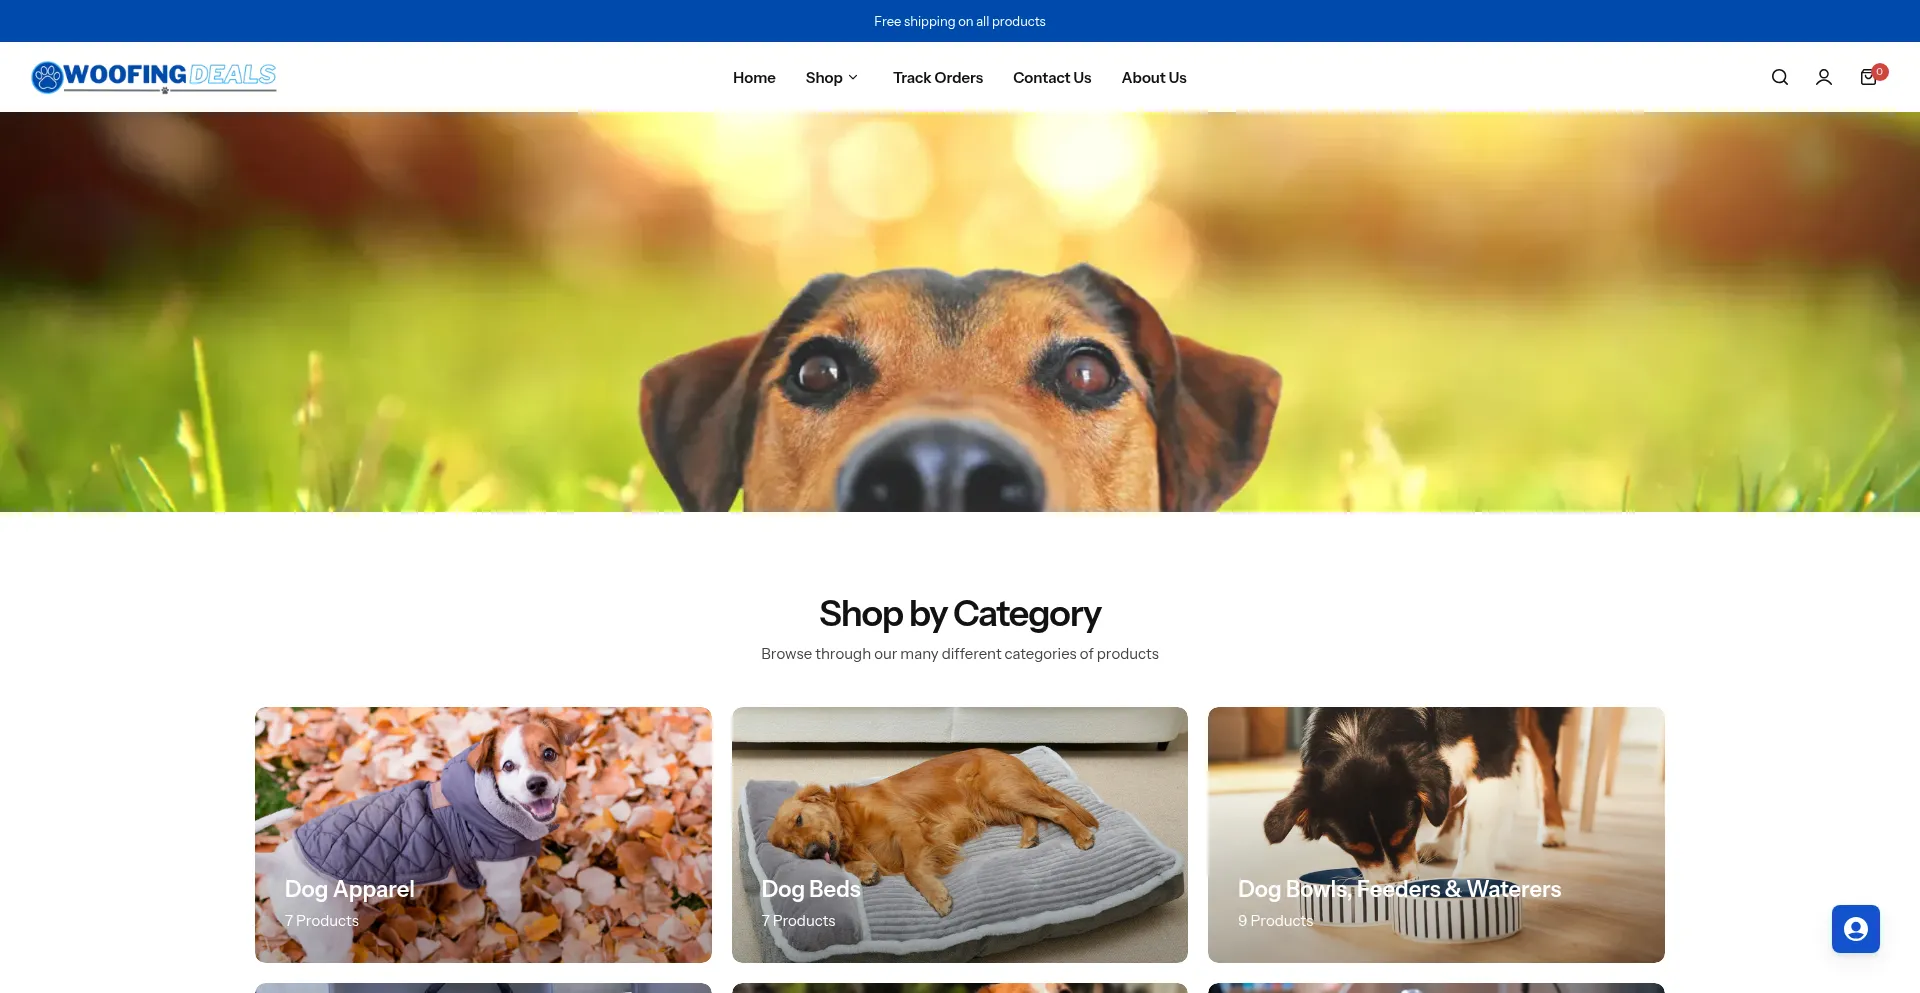Click the dog hero banner image
Image resolution: width=1920 pixels, height=993 pixels.
point(960,312)
